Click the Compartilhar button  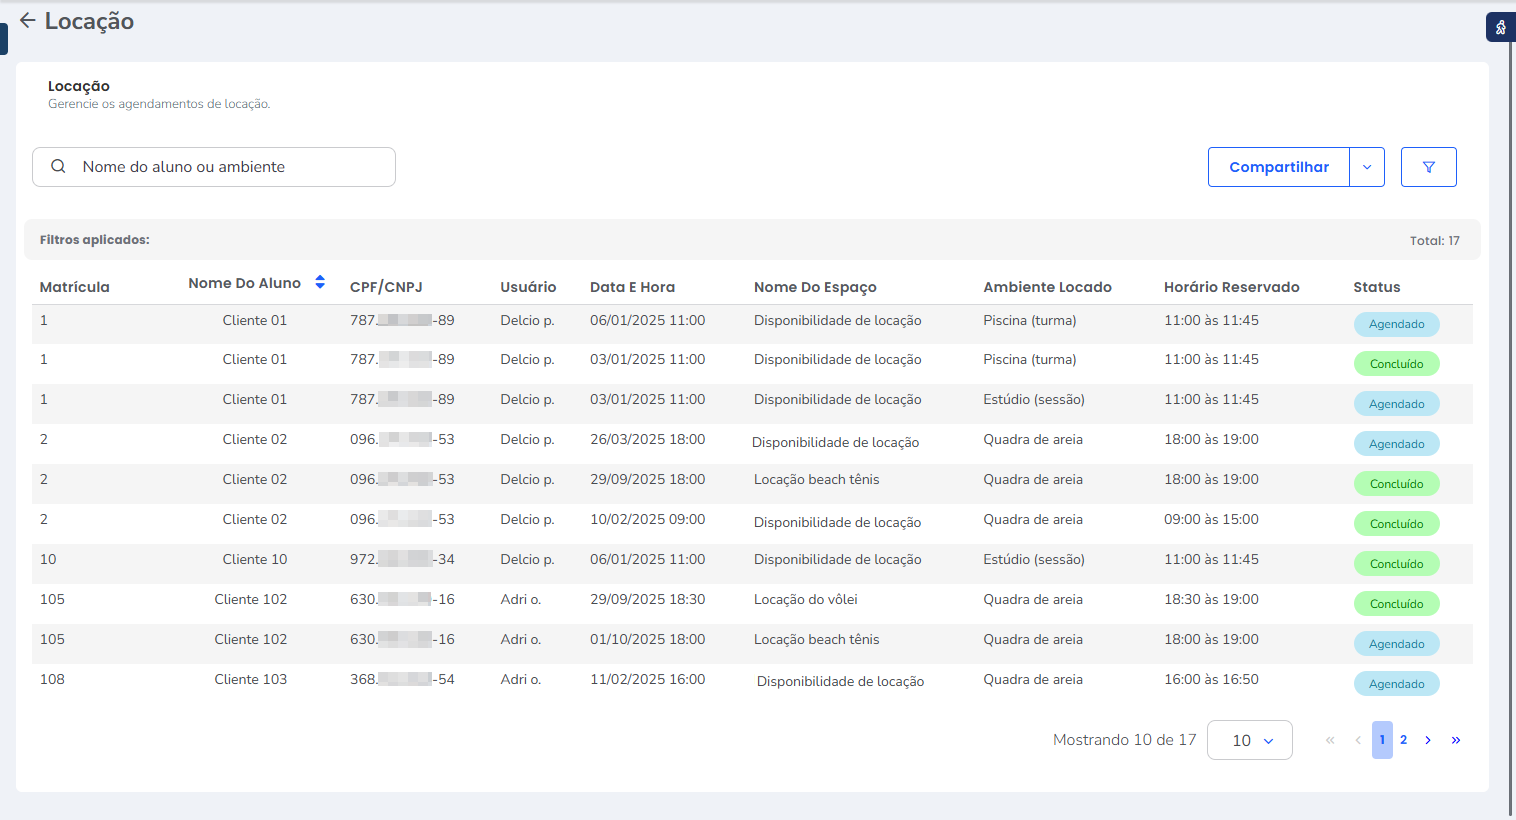[1278, 167]
